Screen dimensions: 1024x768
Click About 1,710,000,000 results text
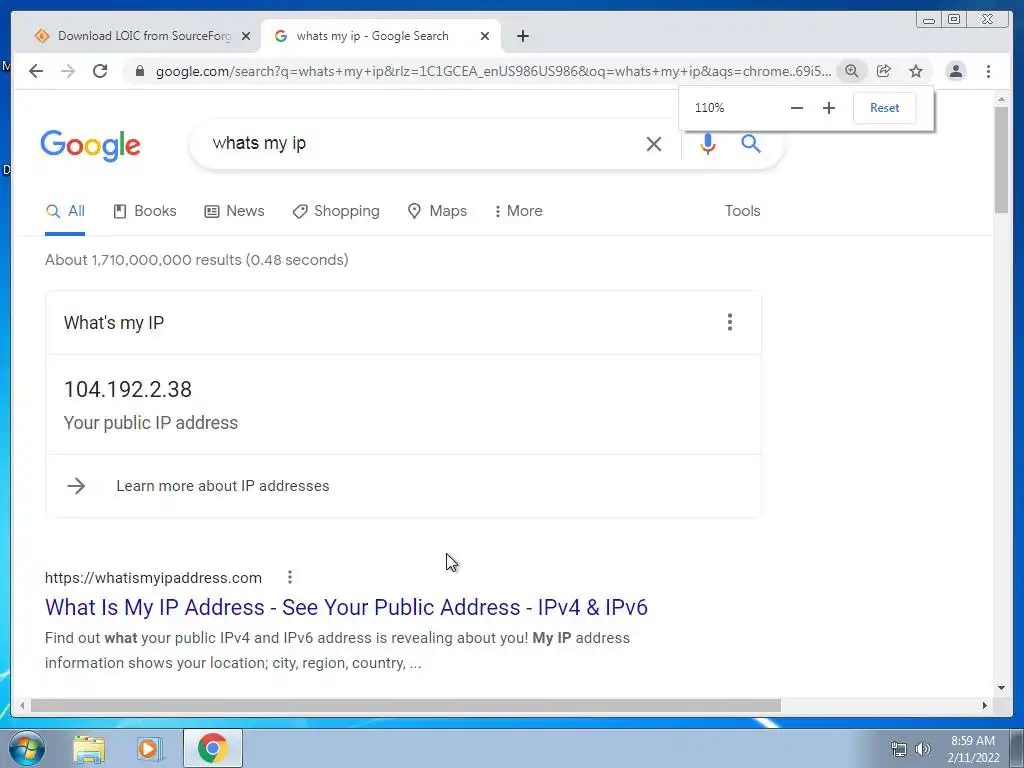[197, 260]
